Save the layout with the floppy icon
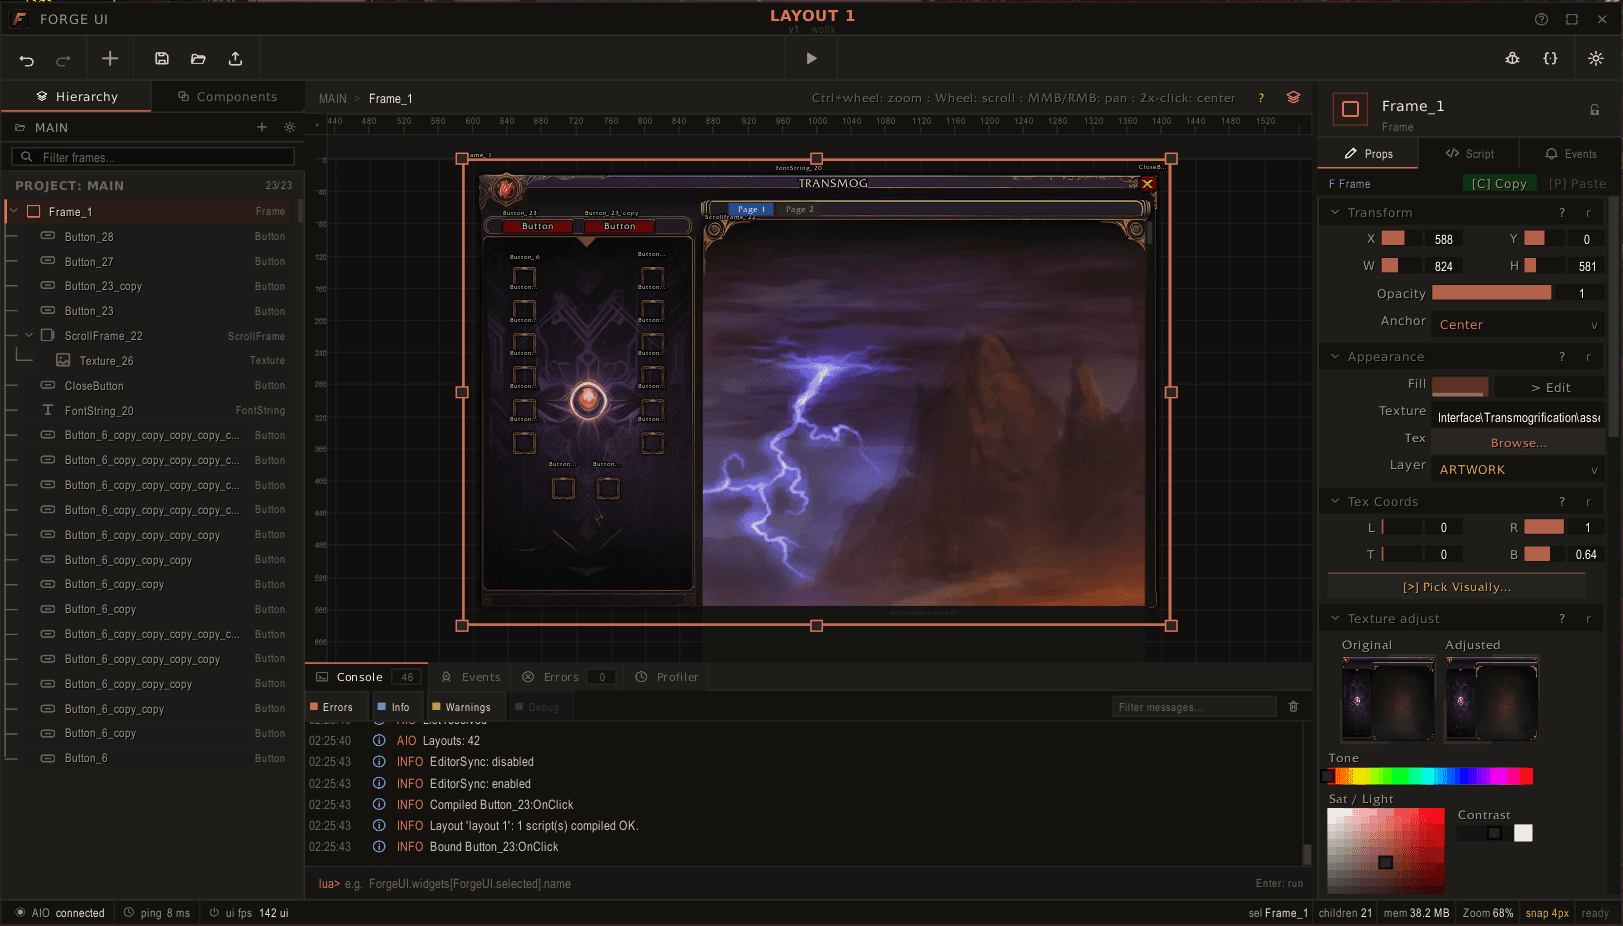Screen dimensions: 1623x926 pos(162,59)
